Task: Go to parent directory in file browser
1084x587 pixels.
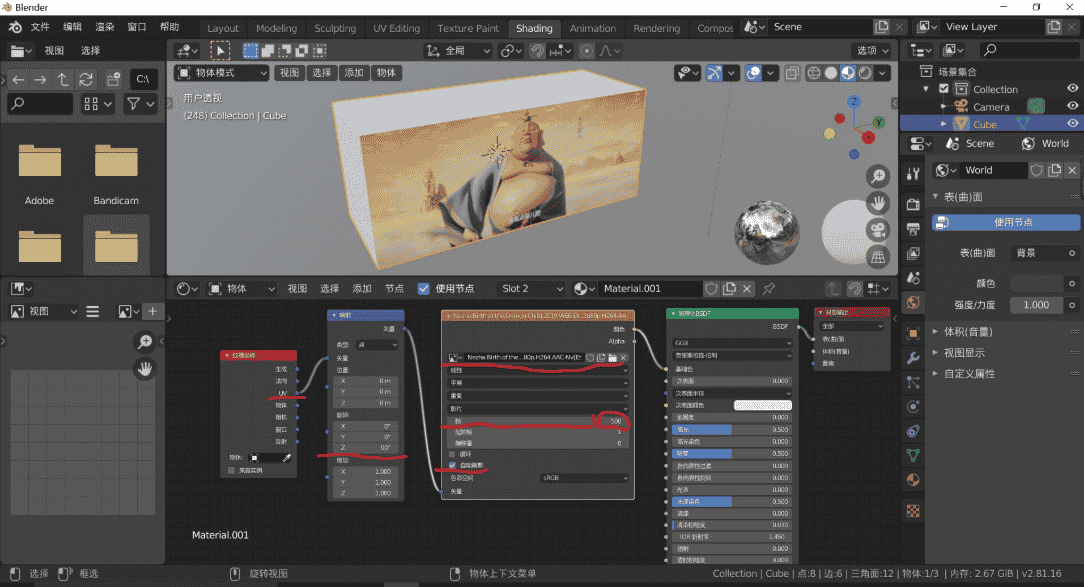Action: [63, 79]
